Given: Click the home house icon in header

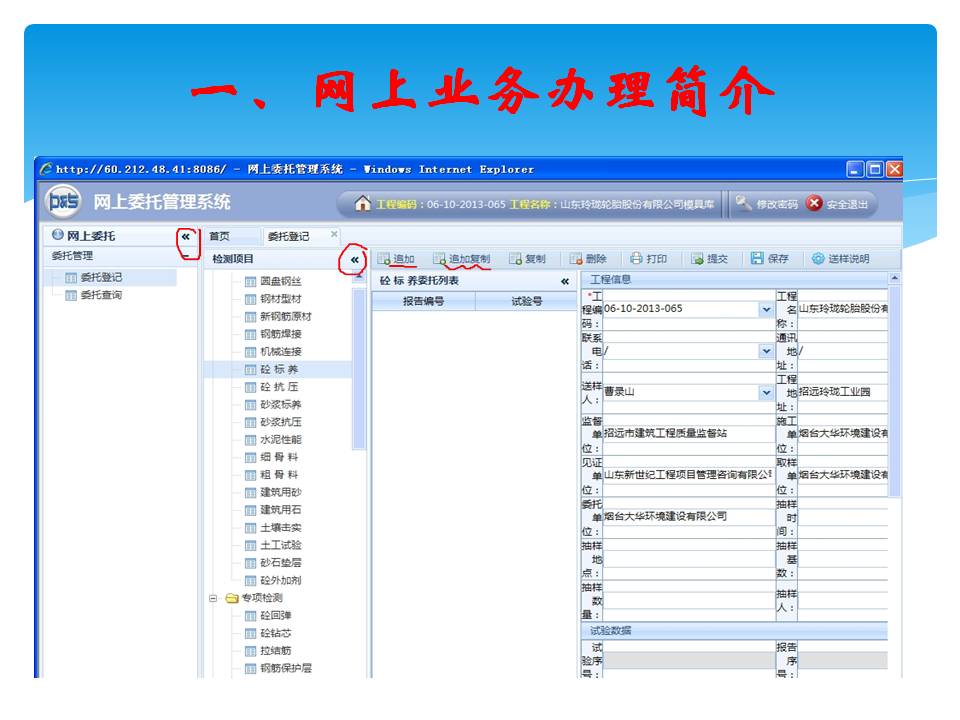Looking at the screenshot, I should click(x=362, y=203).
